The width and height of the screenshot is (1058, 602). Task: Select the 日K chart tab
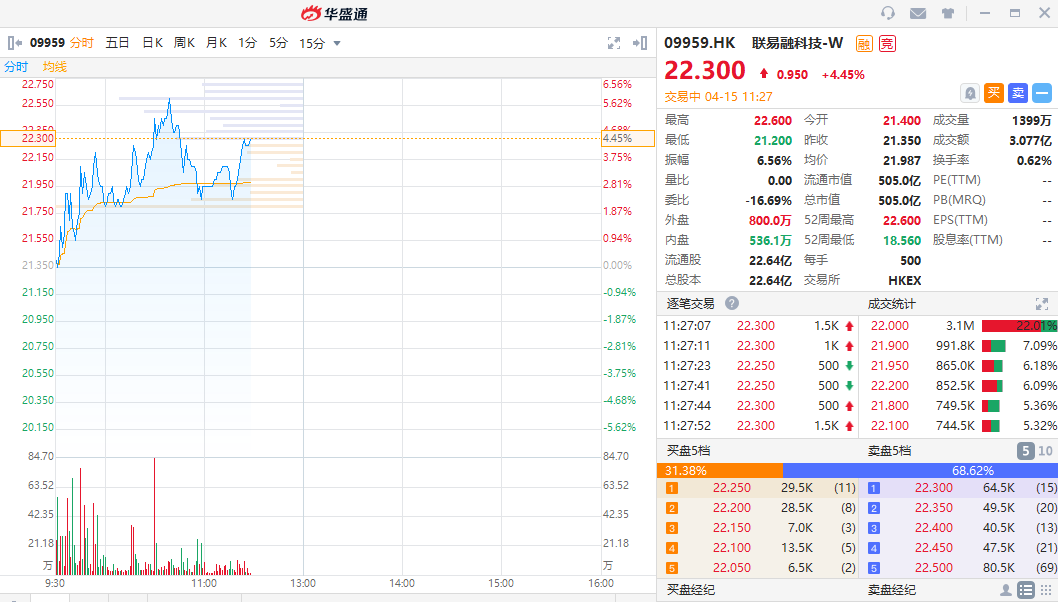point(152,43)
